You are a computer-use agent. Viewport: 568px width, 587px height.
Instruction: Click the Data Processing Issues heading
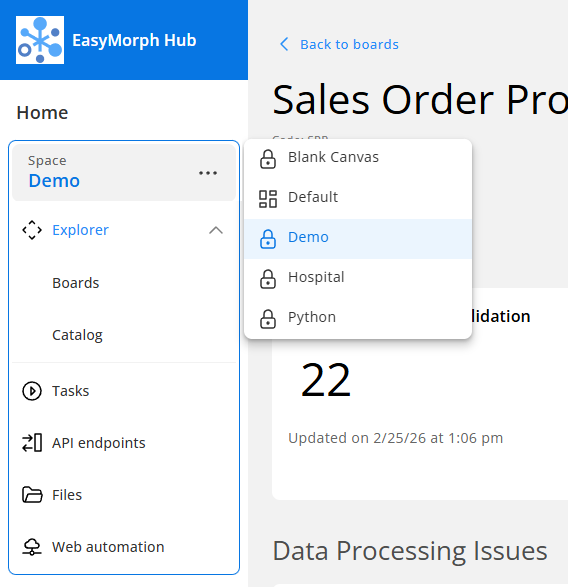[x=410, y=551]
